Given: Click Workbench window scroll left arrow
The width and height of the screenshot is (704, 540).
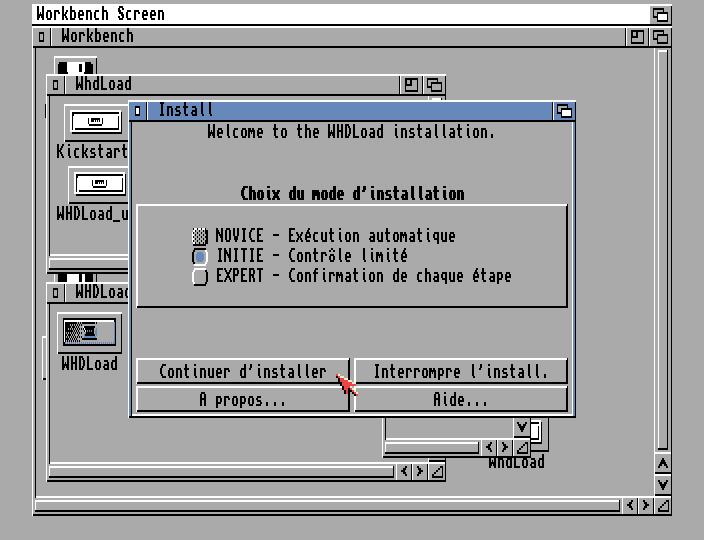Looking at the screenshot, I should (x=630, y=505).
